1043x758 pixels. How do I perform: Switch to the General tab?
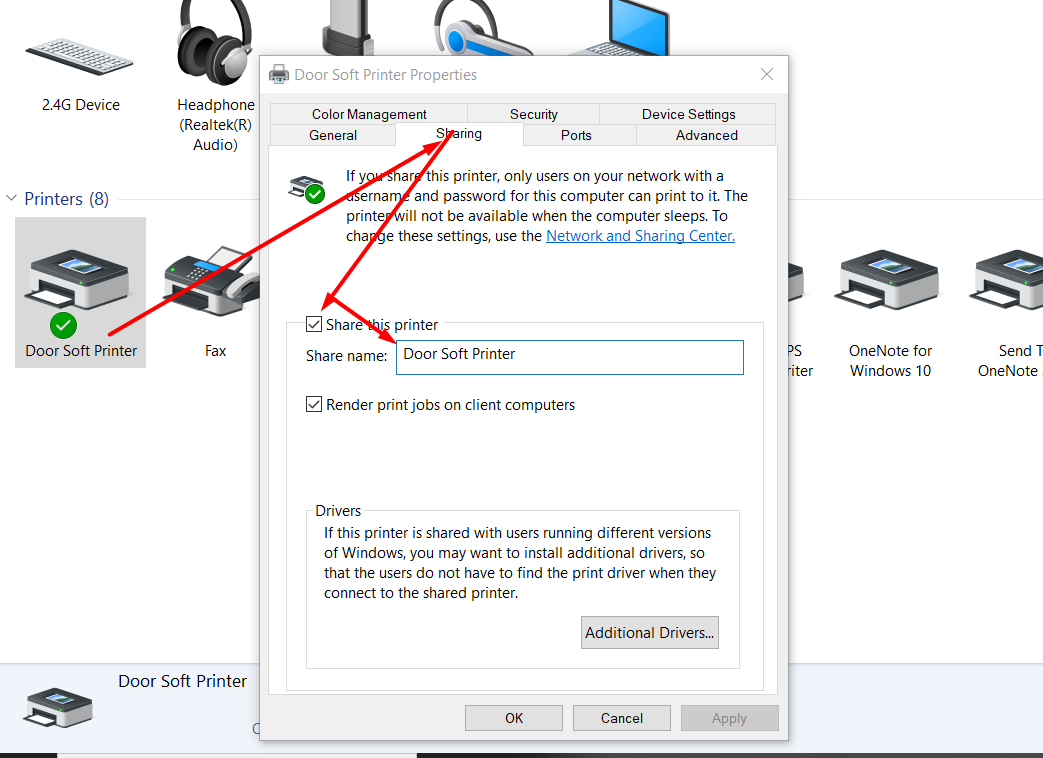tap(333, 135)
